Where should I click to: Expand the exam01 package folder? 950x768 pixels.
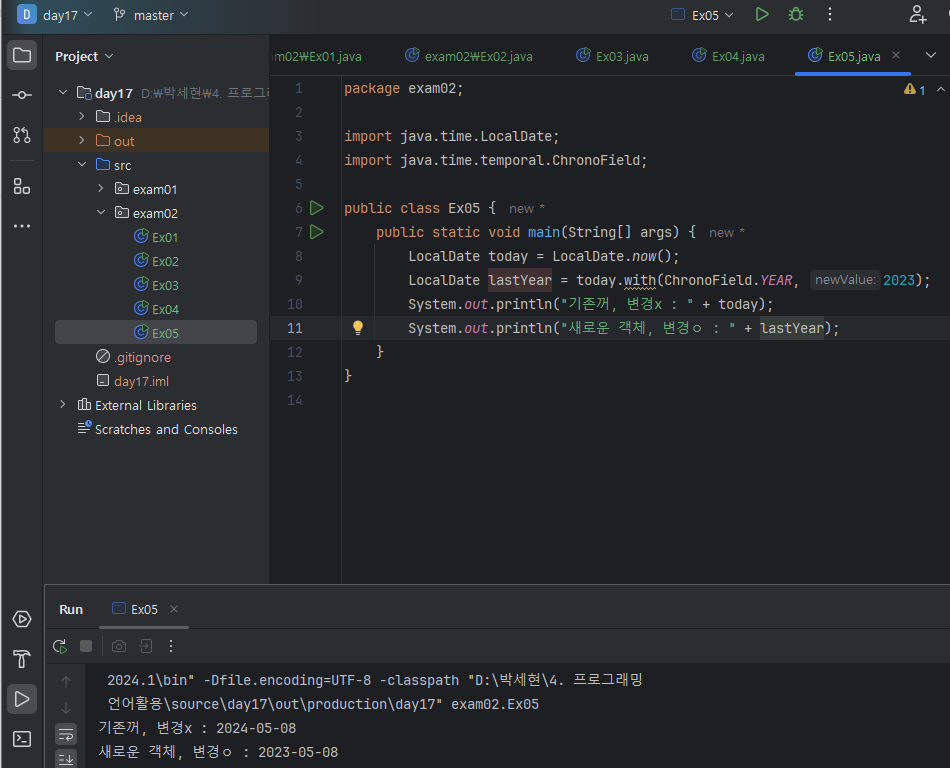pos(101,189)
